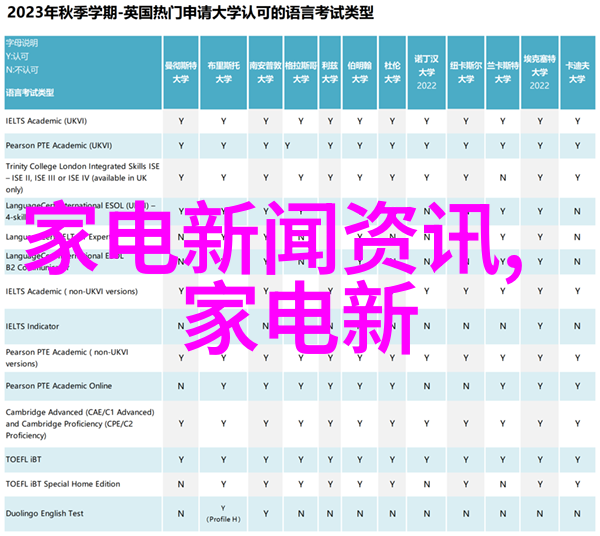Select row label IELTS Academic (UKVI)
This screenshot has width=600, height=536.
point(46,121)
